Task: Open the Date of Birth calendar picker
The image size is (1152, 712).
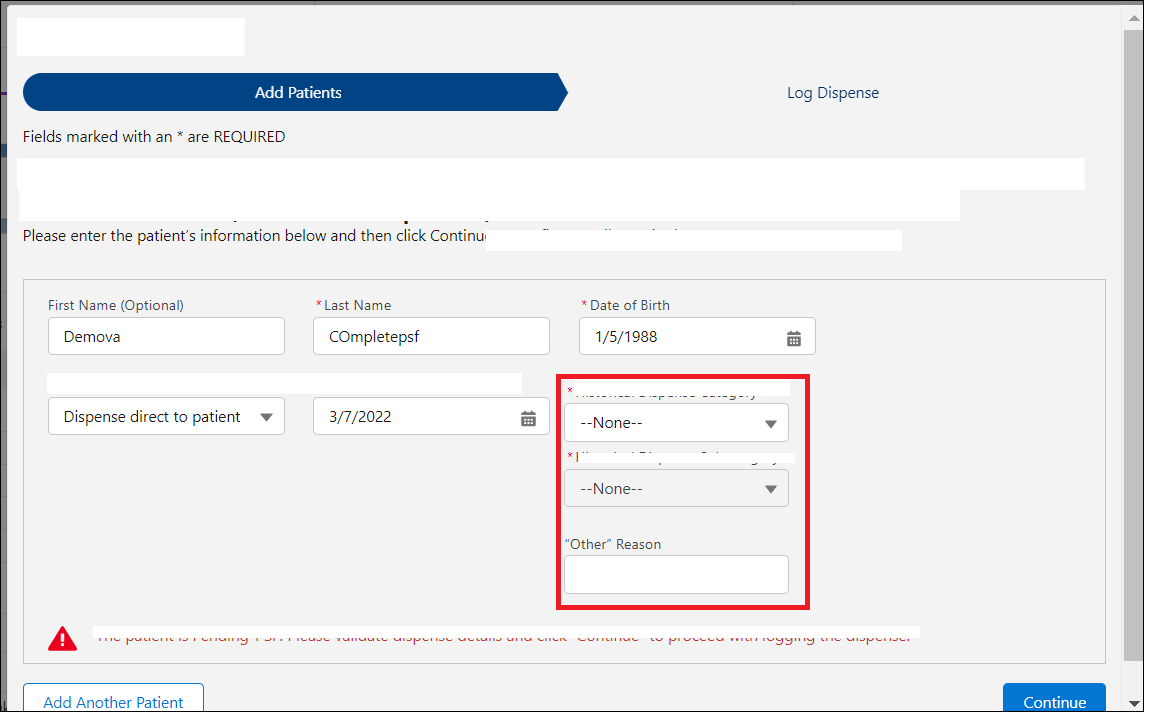Action: (793, 338)
